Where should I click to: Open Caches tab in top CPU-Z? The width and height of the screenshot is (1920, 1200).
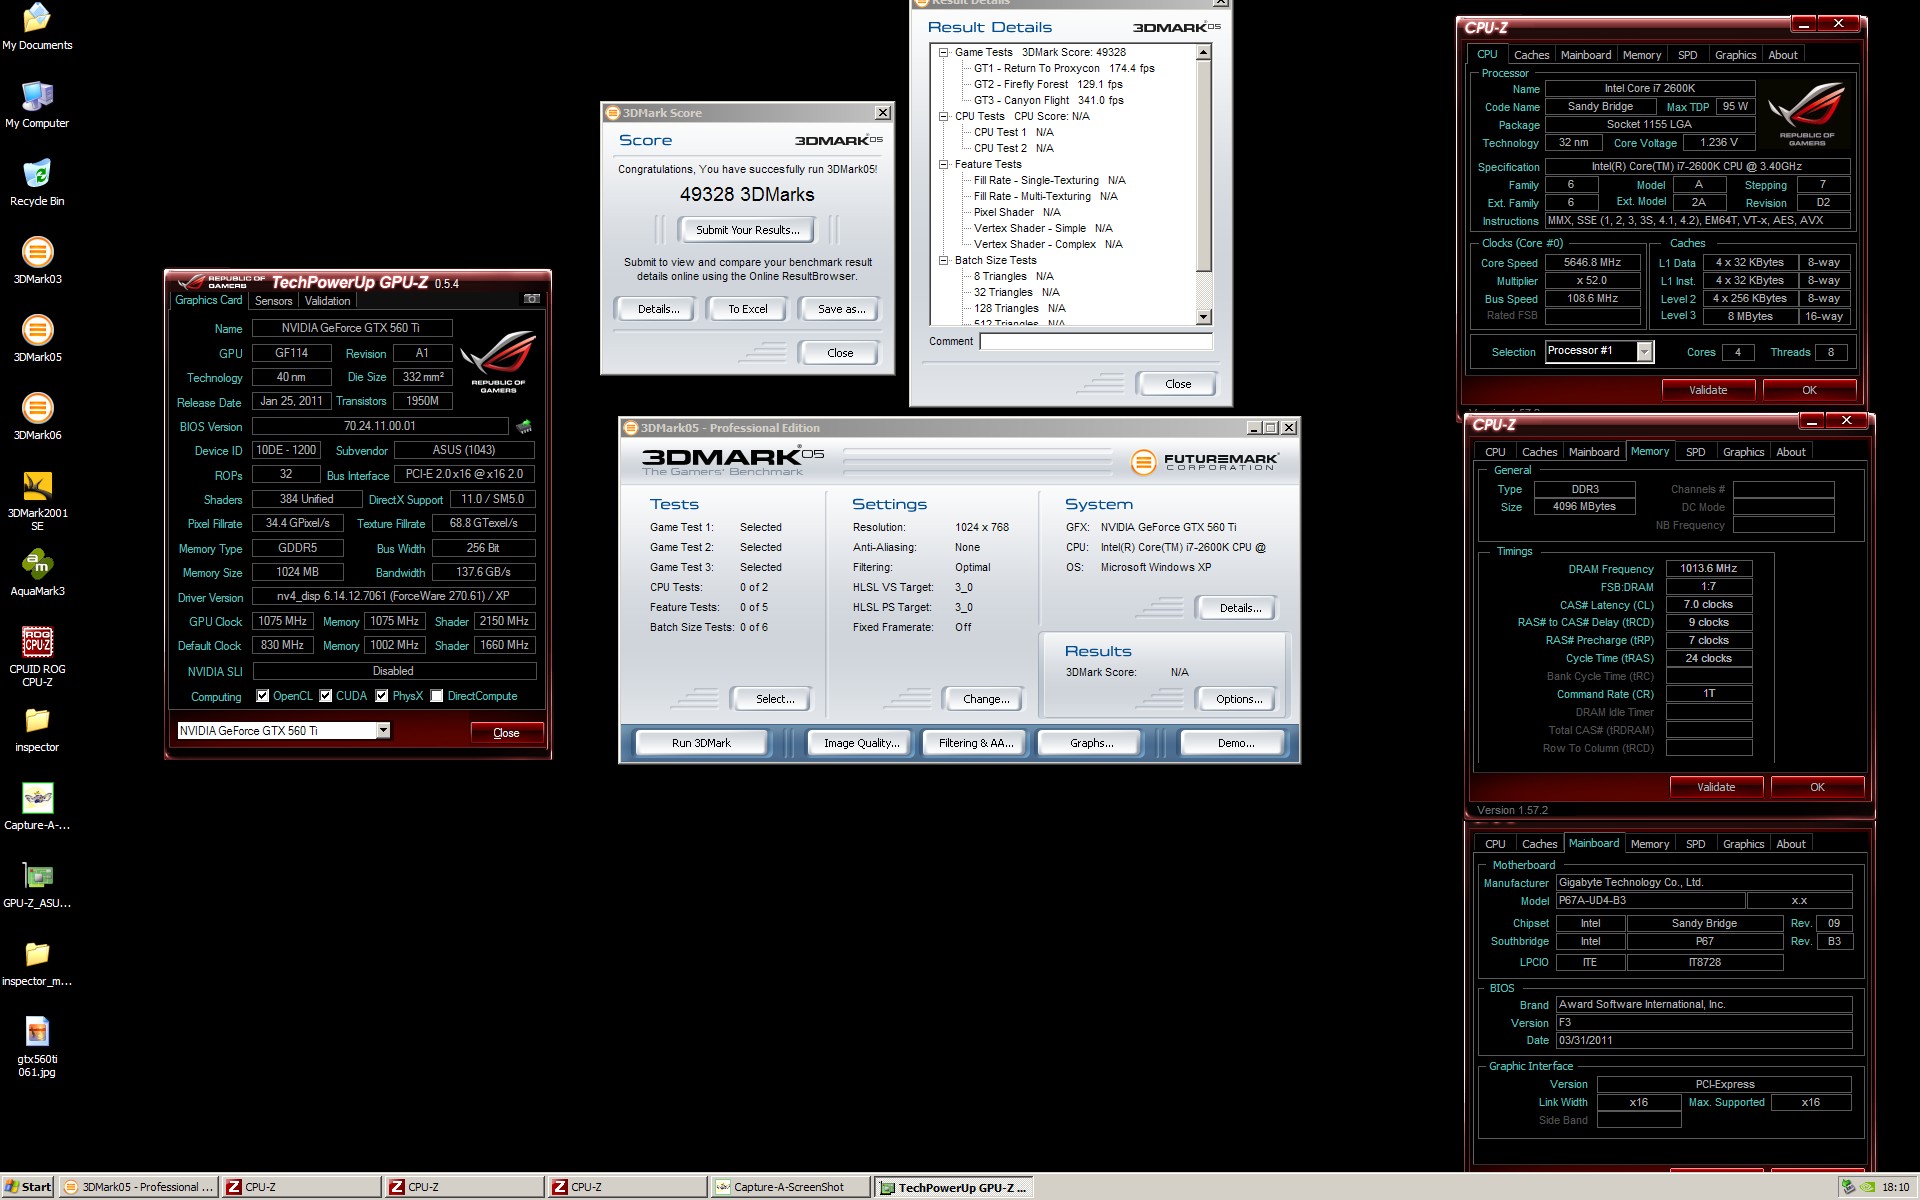(x=1531, y=55)
